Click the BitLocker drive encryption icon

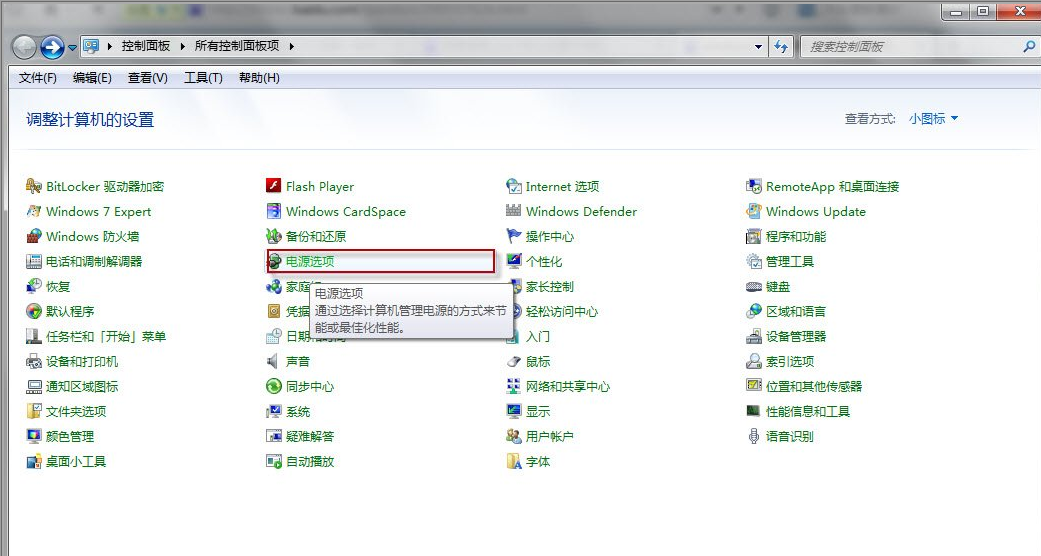click(x=34, y=186)
